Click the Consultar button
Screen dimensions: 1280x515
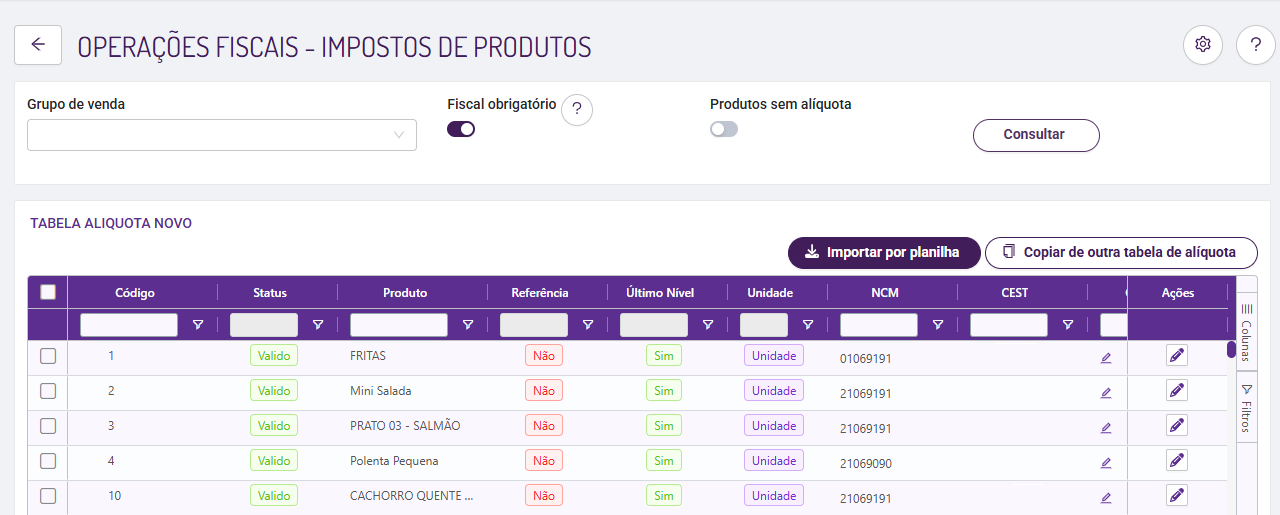[x=1036, y=135]
